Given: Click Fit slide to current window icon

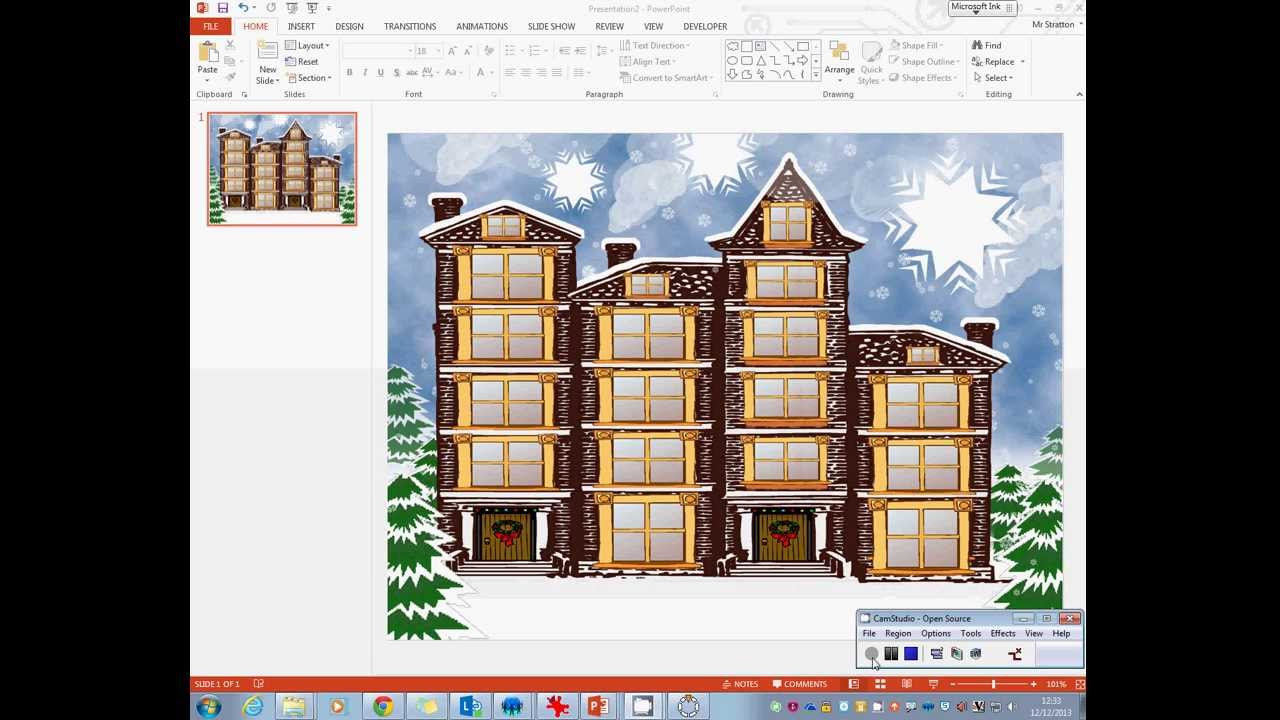Looking at the screenshot, I should 1079,684.
